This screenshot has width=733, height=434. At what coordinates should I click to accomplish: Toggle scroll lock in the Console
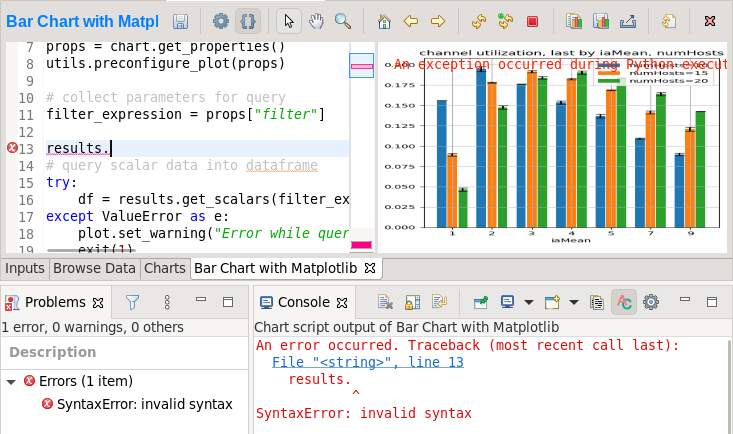pyautogui.click(x=412, y=302)
